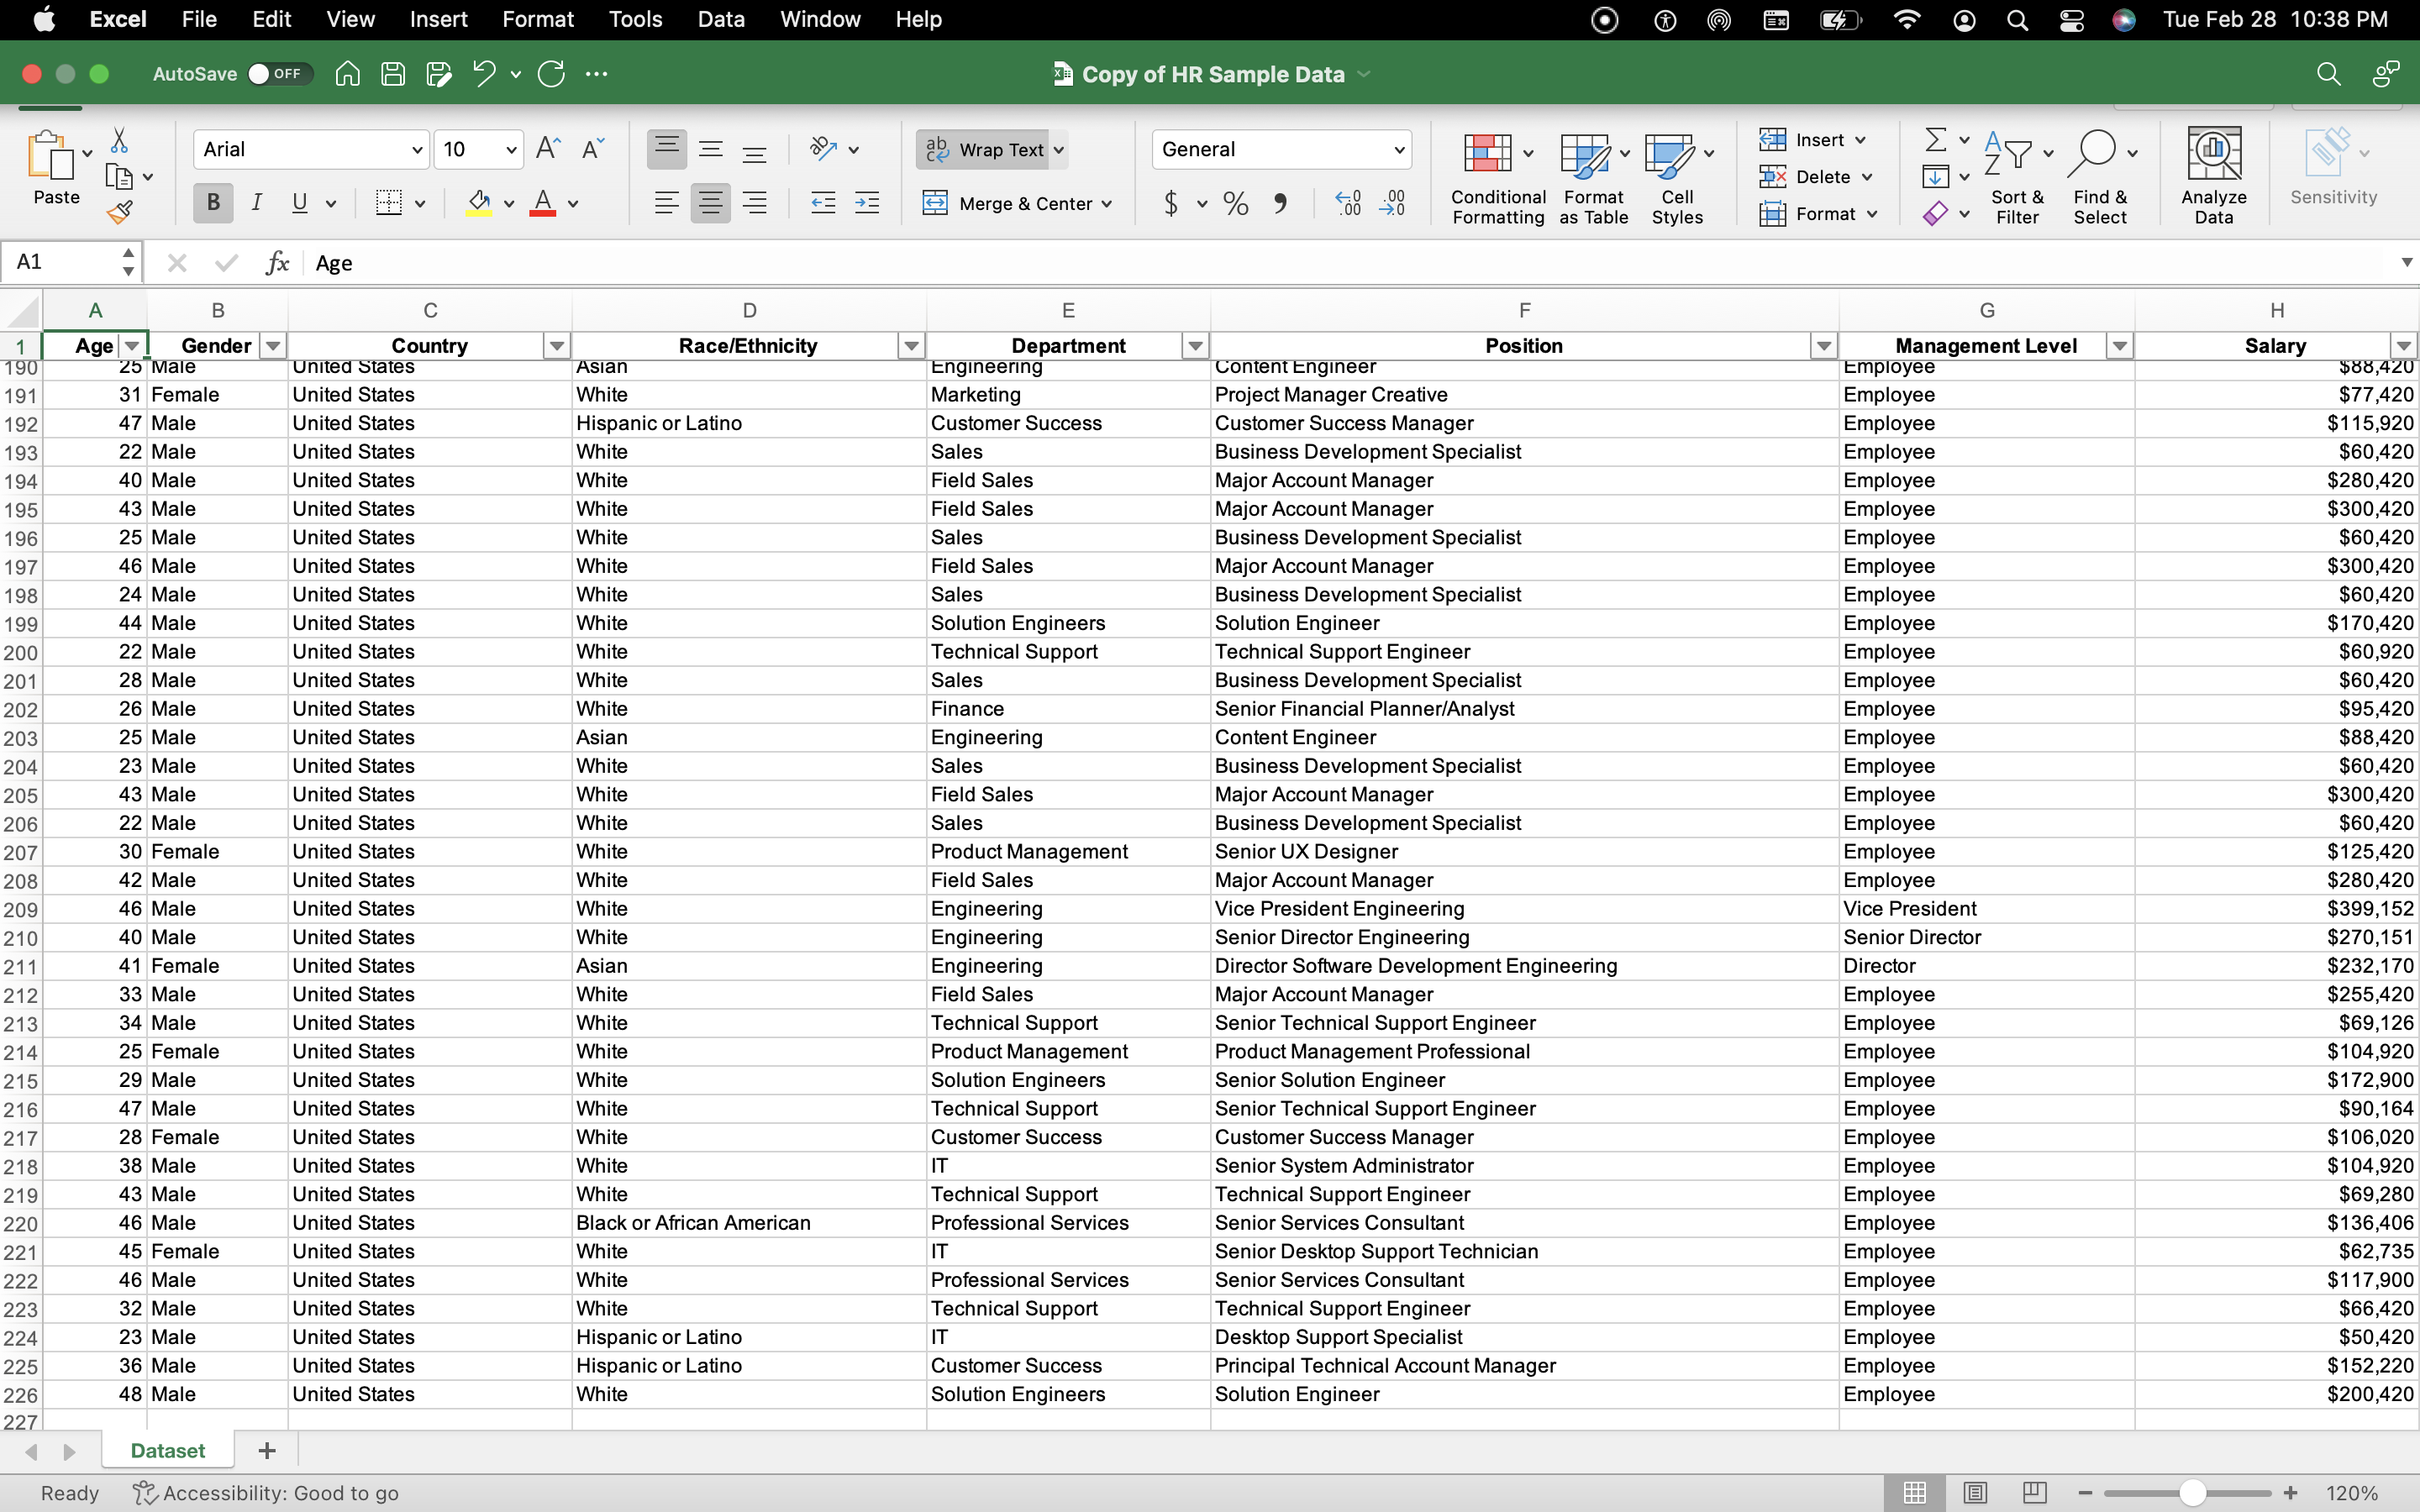
Task: Click the Percent Style icon
Action: [x=1235, y=204]
